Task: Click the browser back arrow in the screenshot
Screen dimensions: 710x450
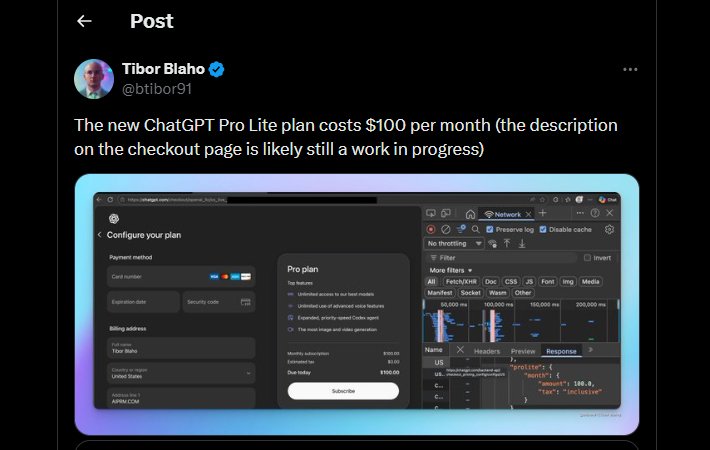Action: (x=100, y=200)
